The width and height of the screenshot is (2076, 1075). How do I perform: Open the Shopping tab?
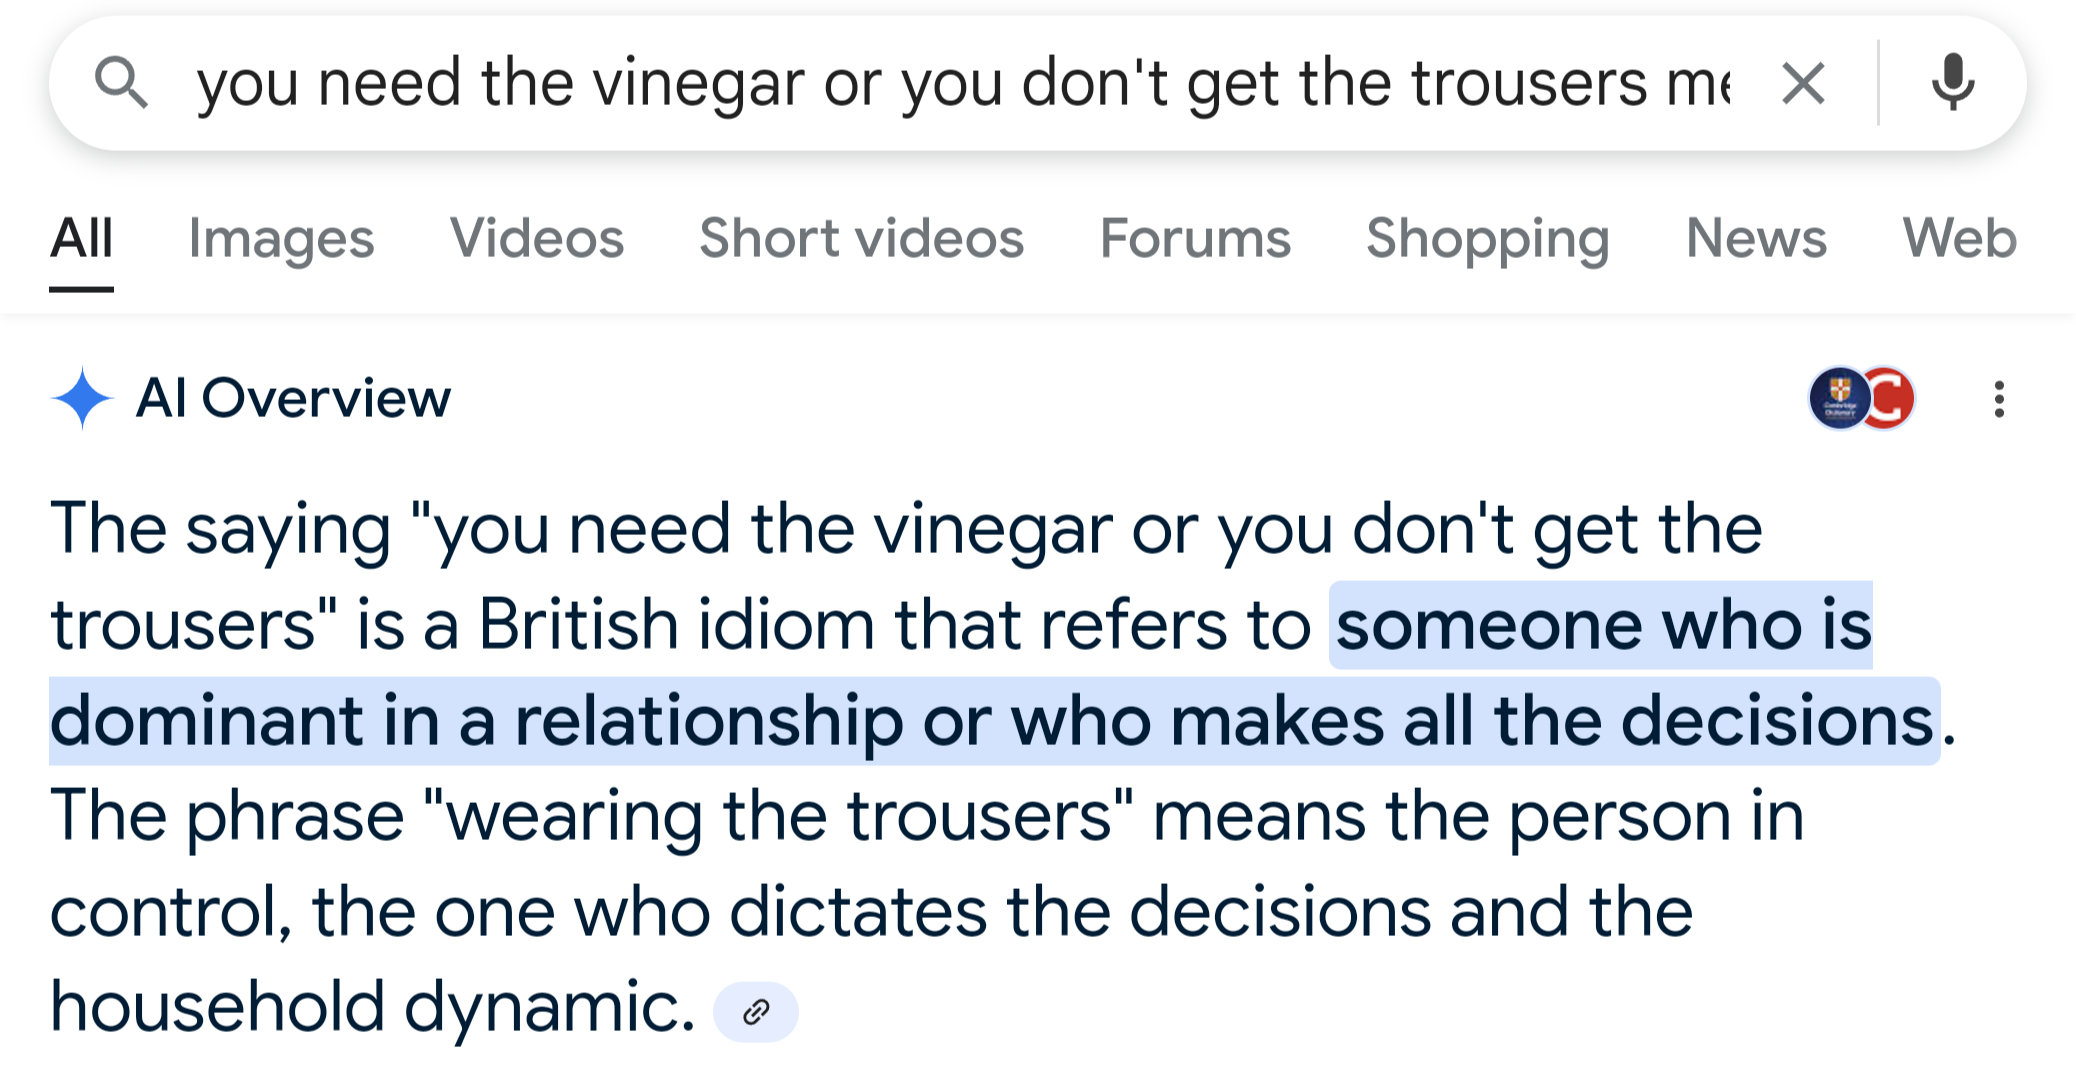[1488, 239]
